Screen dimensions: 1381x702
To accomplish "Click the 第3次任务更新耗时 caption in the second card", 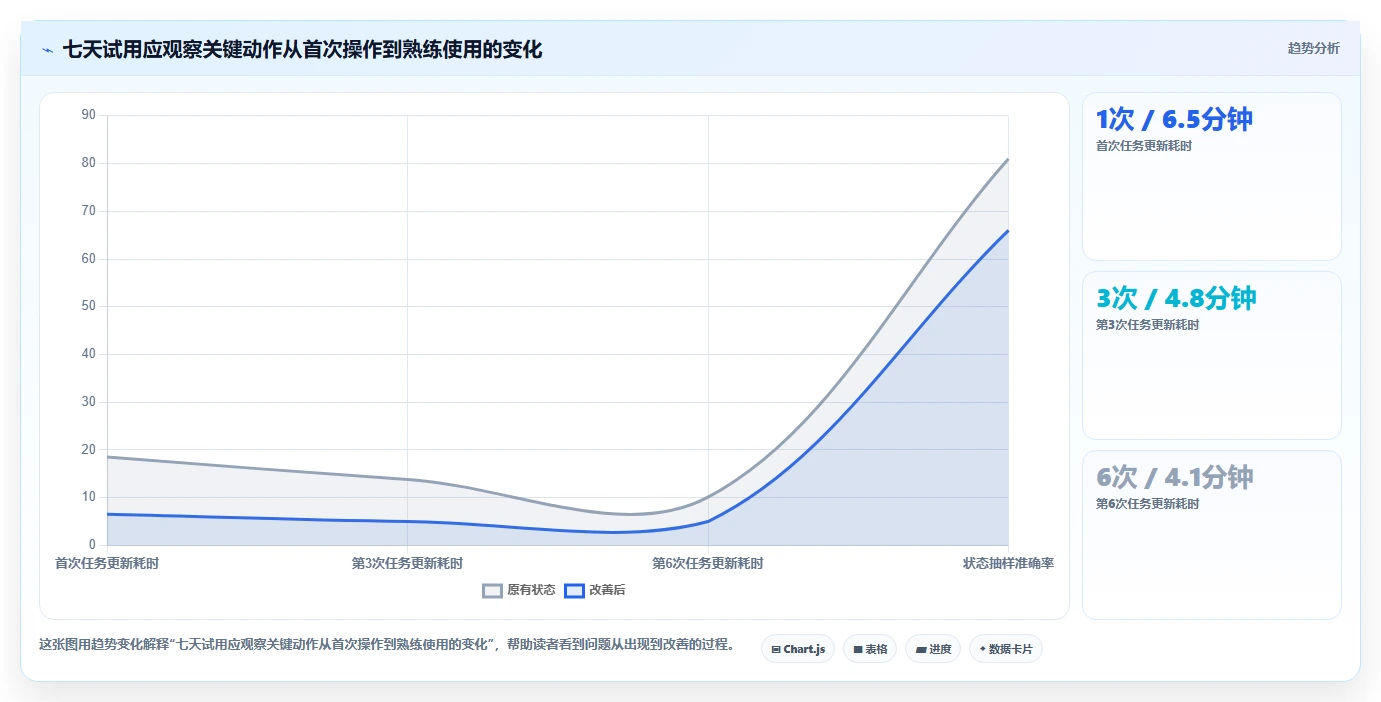I will pos(1147,325).
